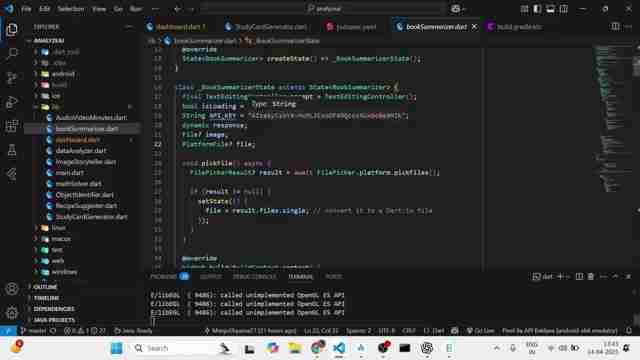Switch to Ports panel tab
The image size is (640, 360).
point(333,276)
